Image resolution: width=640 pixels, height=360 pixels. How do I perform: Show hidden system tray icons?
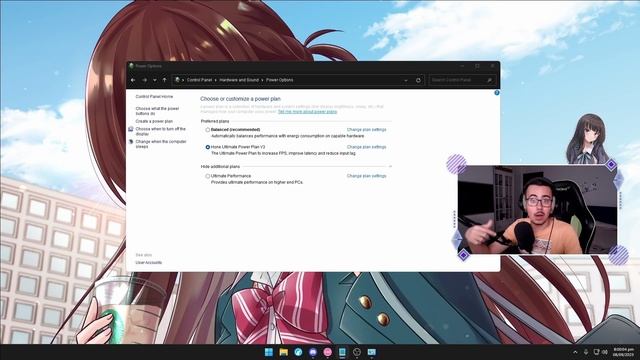(576, 352)
